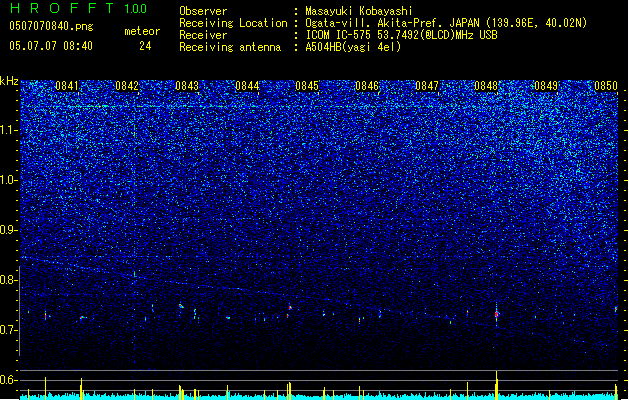Click the meteor label

(142, 31)
